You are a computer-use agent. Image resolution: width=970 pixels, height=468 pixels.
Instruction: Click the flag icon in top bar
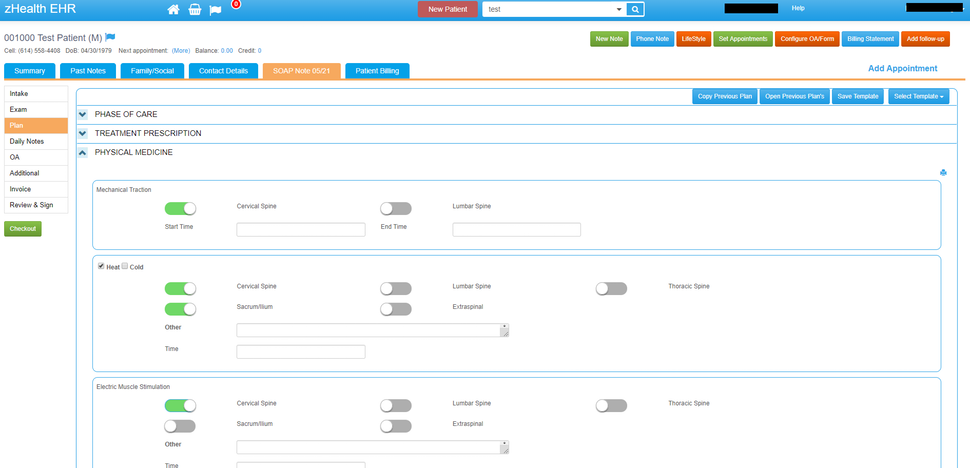coord(215,10)
